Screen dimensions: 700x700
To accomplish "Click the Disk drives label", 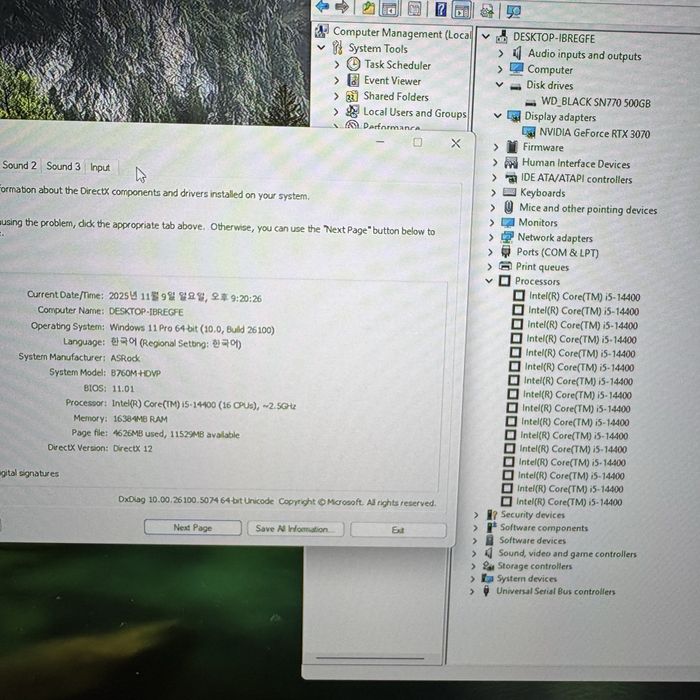I will [550, 85].
